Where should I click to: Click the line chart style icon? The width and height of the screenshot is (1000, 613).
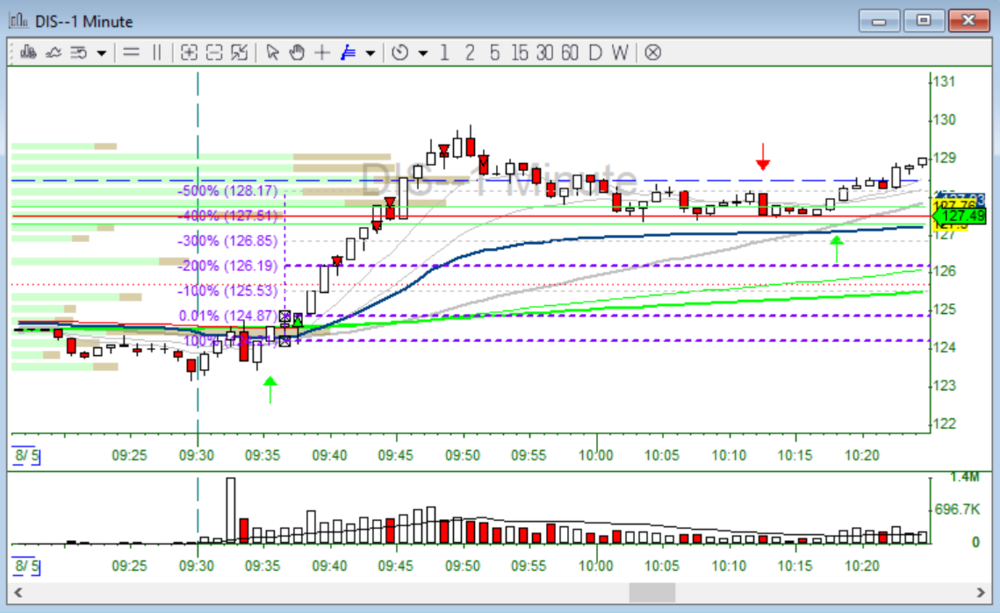click(x=53, y=53)
